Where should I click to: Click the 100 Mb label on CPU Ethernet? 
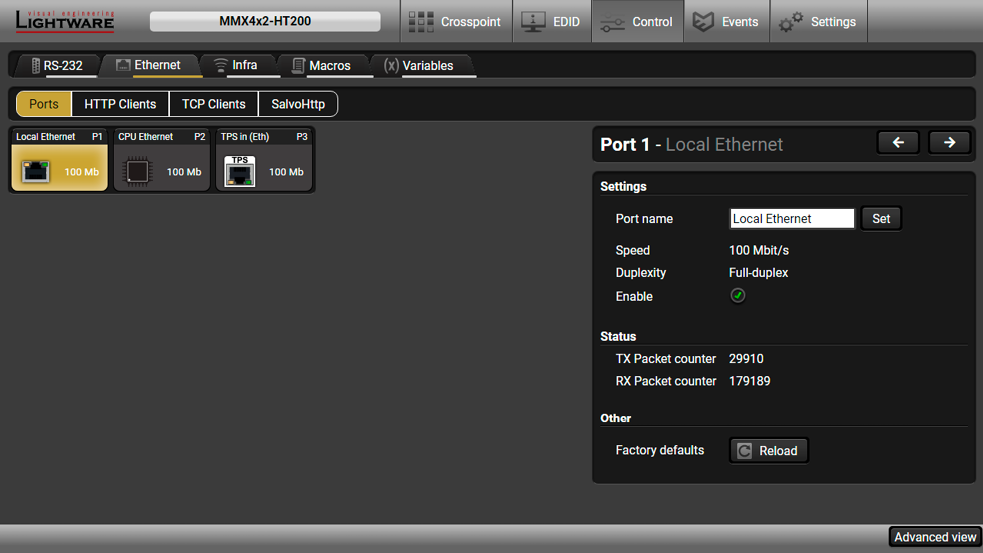coord(184,172)
